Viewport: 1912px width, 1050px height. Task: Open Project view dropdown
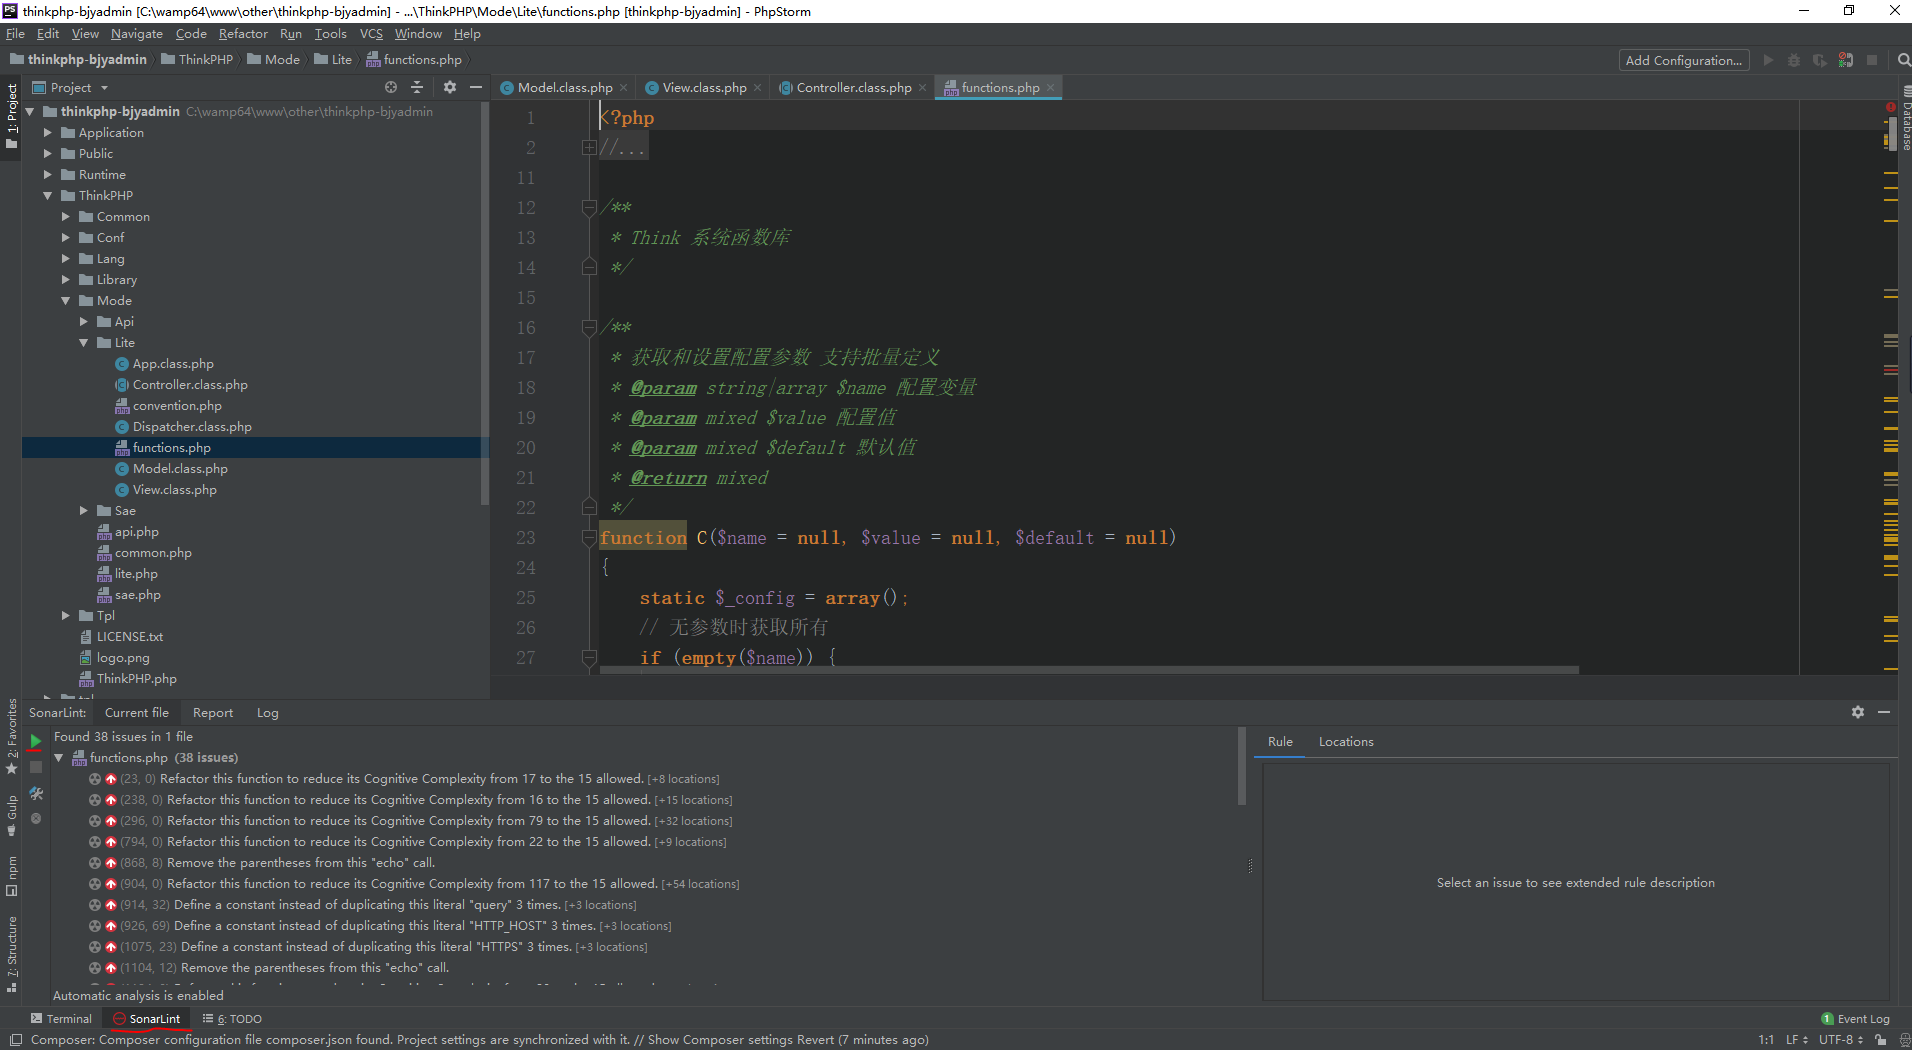[104, 88]
